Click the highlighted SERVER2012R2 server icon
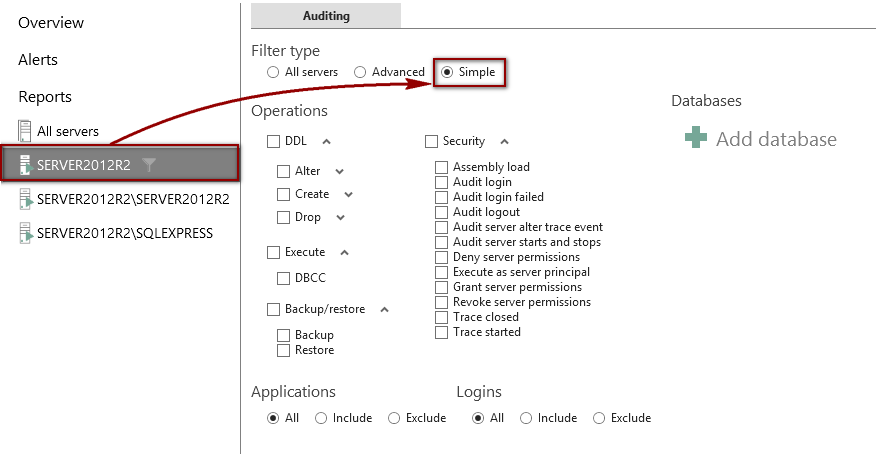 pos(26,165)
